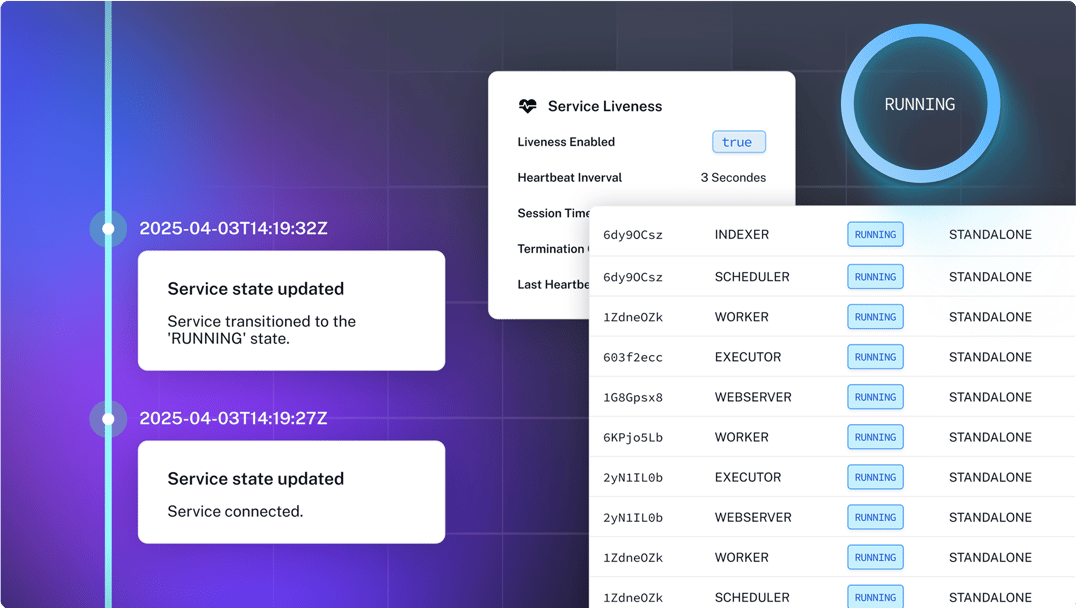Select the WEBSERVER label in the 2yN1IL0b row
1076x608 pixels.
click(752, 517)
